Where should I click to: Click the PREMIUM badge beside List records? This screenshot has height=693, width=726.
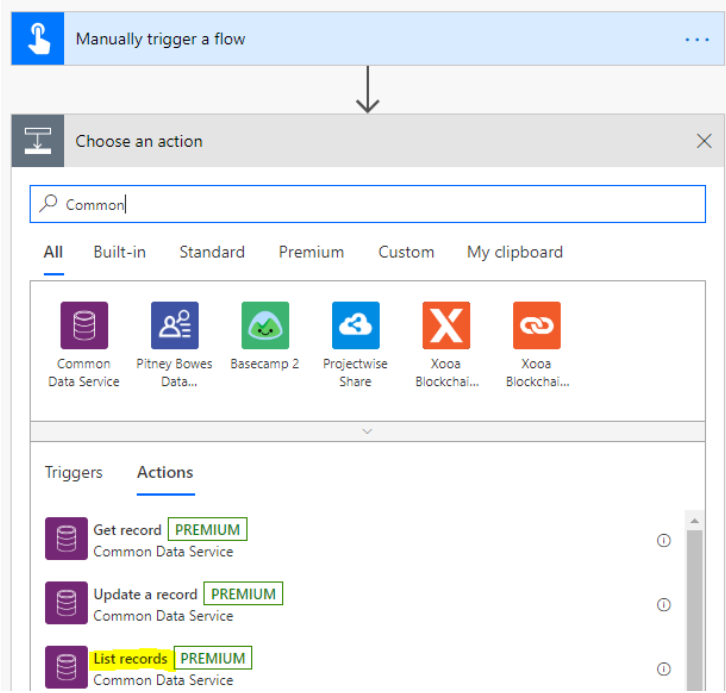pyautogui.click(x=213, y=658)
